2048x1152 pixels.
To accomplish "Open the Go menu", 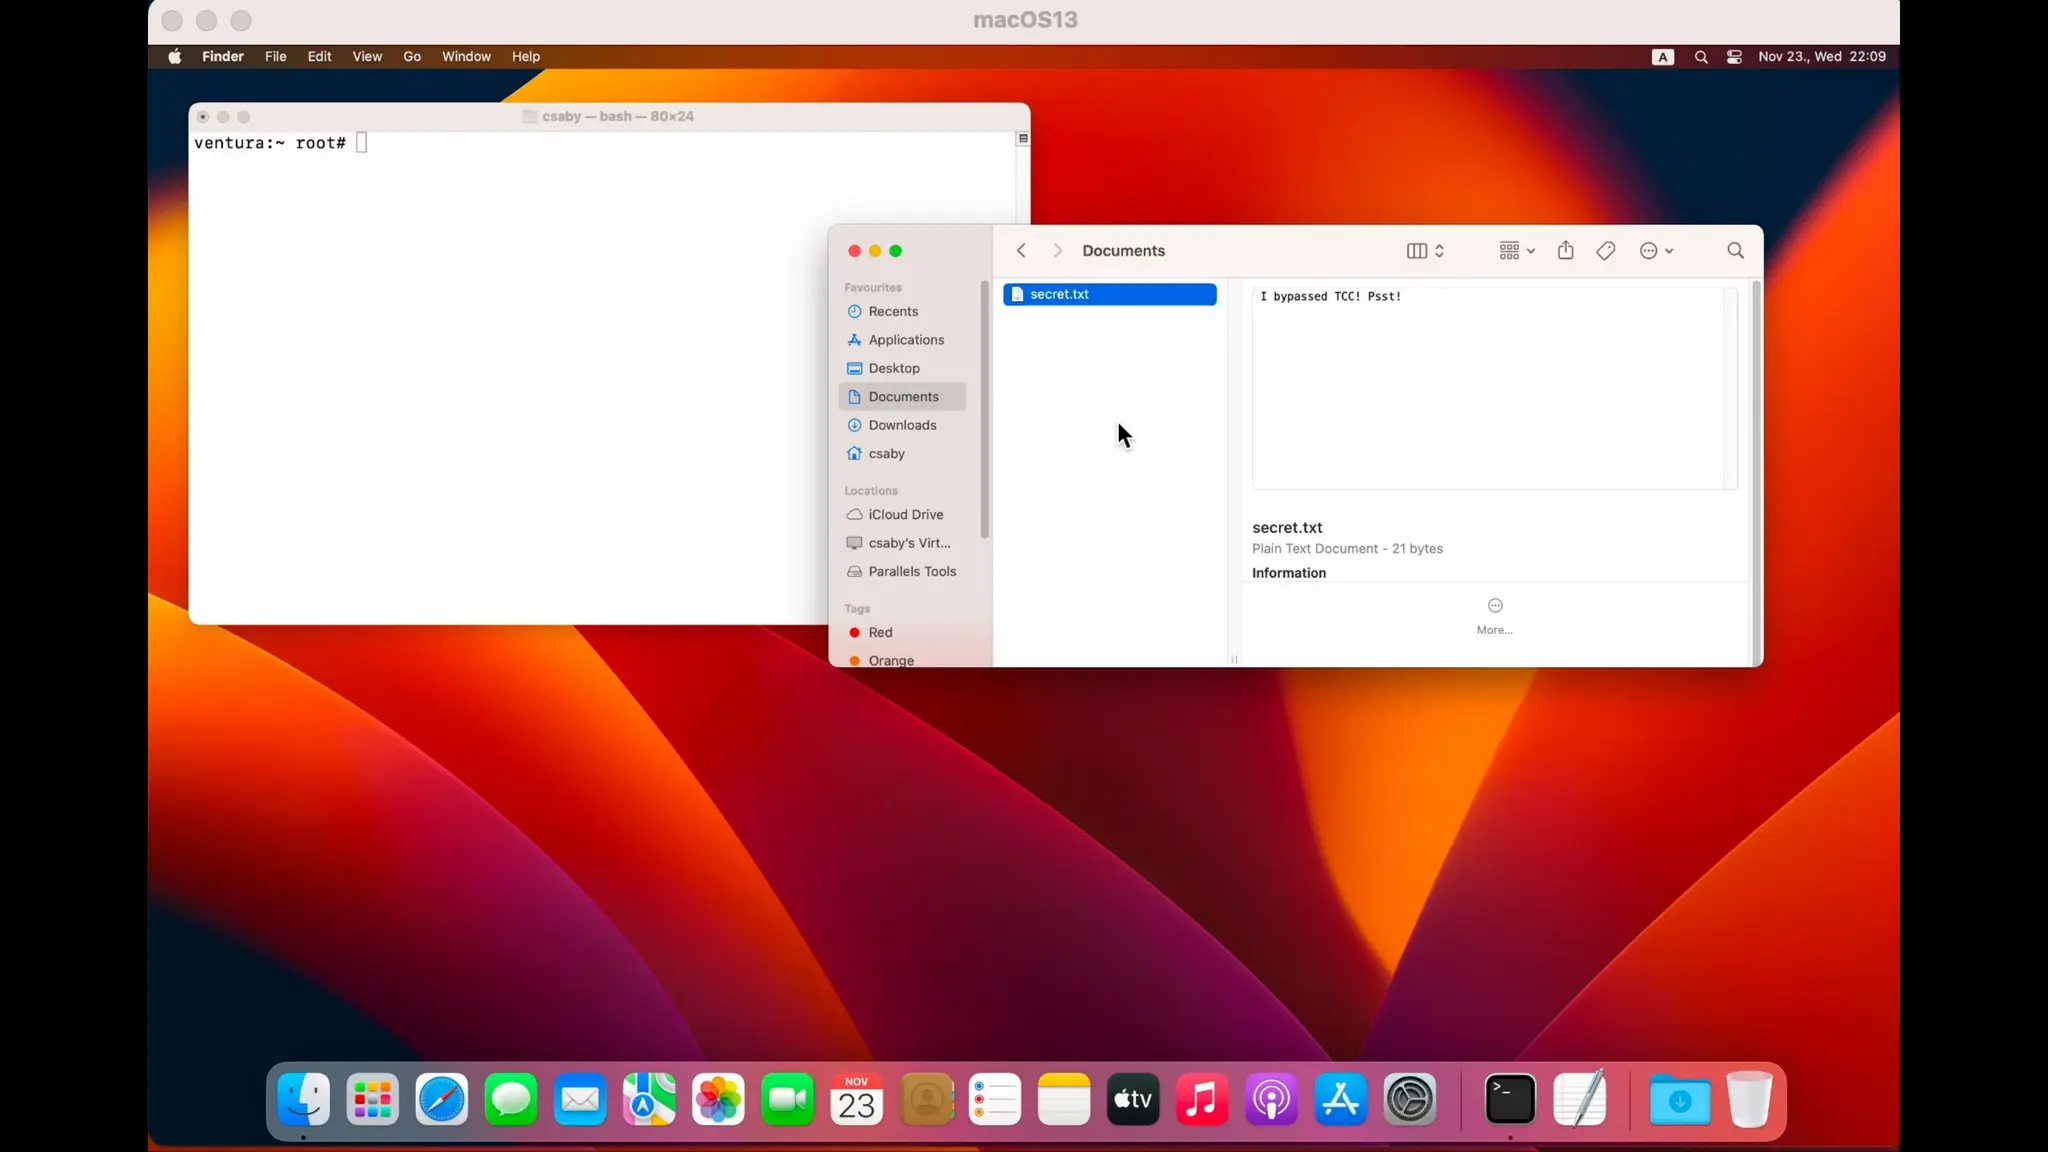I will [x=411, y=57].
